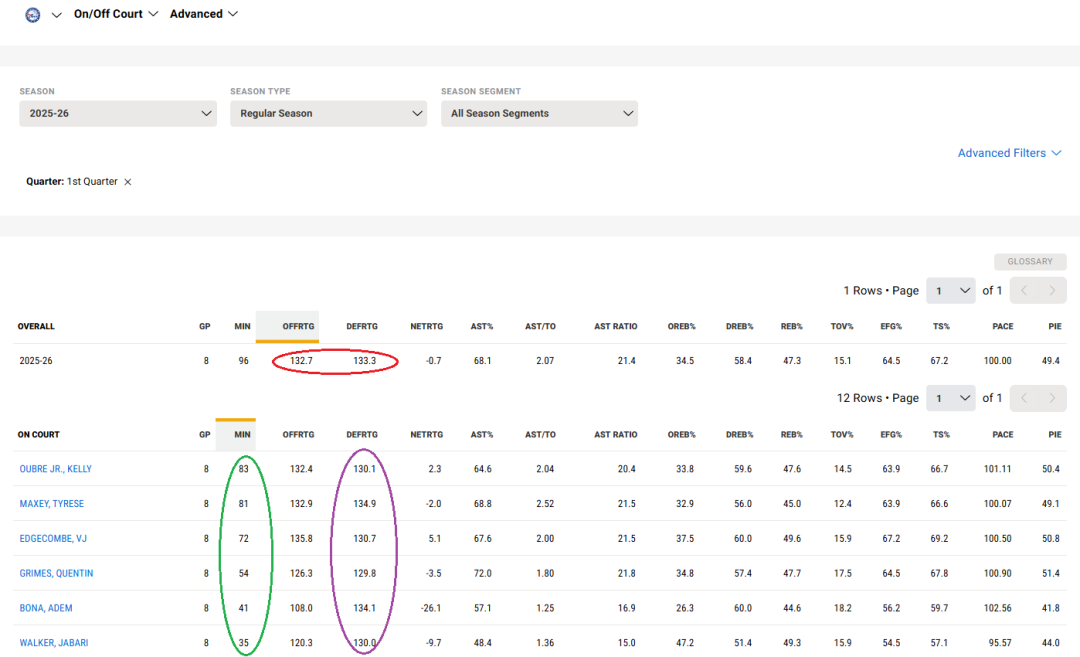Open Tyrese Maxey player link
The width and height of the screenshot is (1080, 657).
pyautogui.click(x=52, y=504)
